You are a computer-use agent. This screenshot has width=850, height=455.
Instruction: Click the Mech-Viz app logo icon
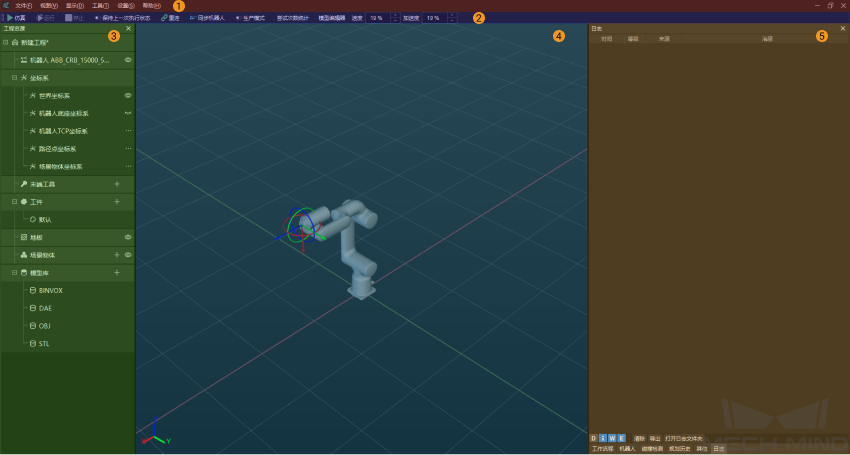[6, 5]
